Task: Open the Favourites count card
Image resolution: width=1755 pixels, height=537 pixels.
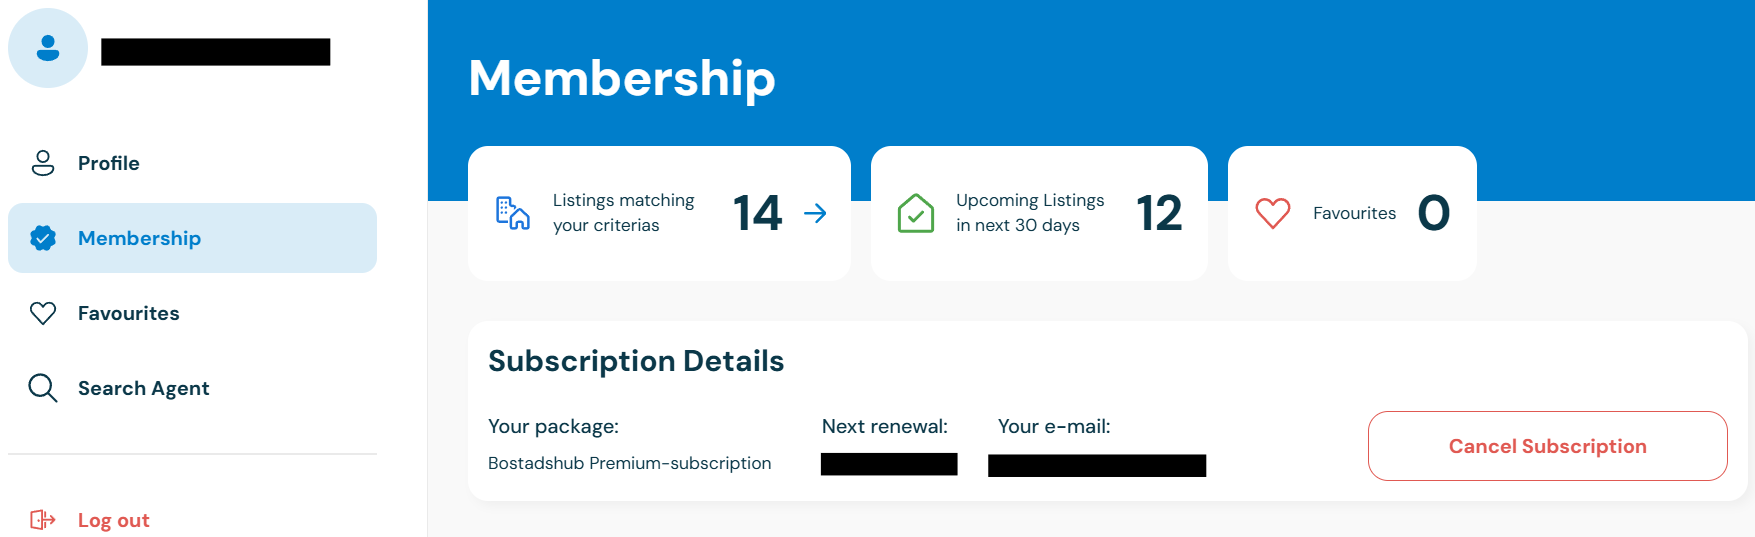Action: click(x=1352, y=213)
